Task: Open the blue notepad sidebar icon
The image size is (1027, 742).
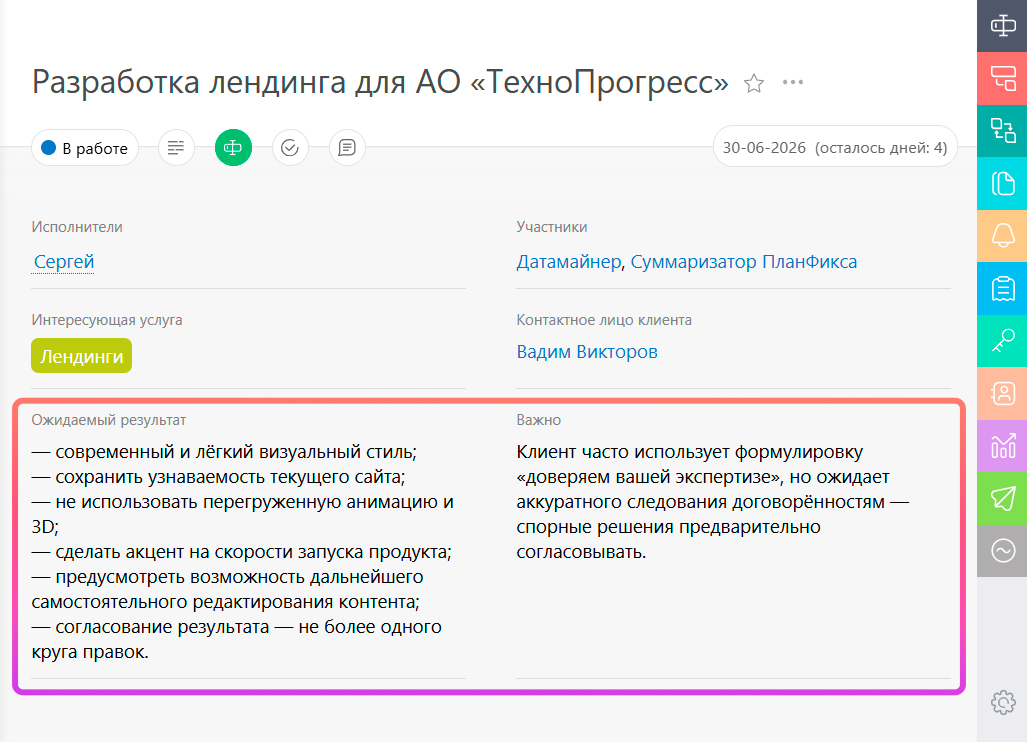Action: click(x=1003, y=288)
